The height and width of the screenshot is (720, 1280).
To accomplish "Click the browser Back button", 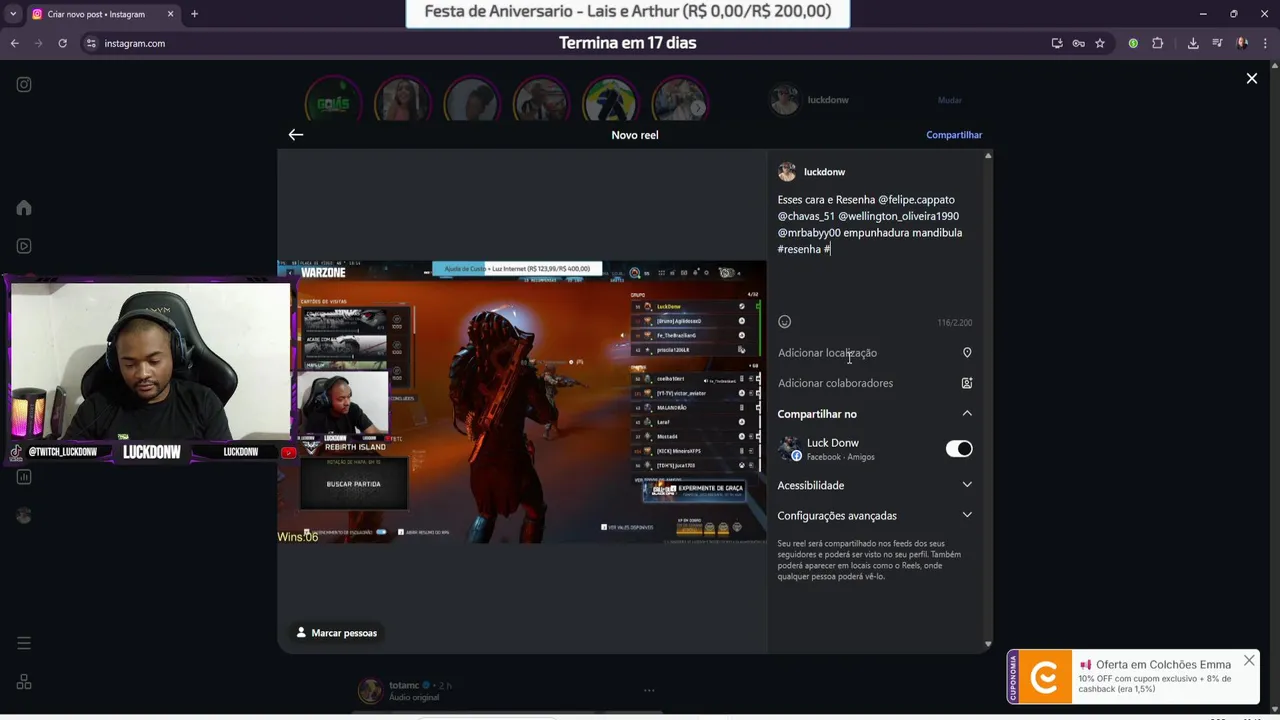I will (14, 43).
